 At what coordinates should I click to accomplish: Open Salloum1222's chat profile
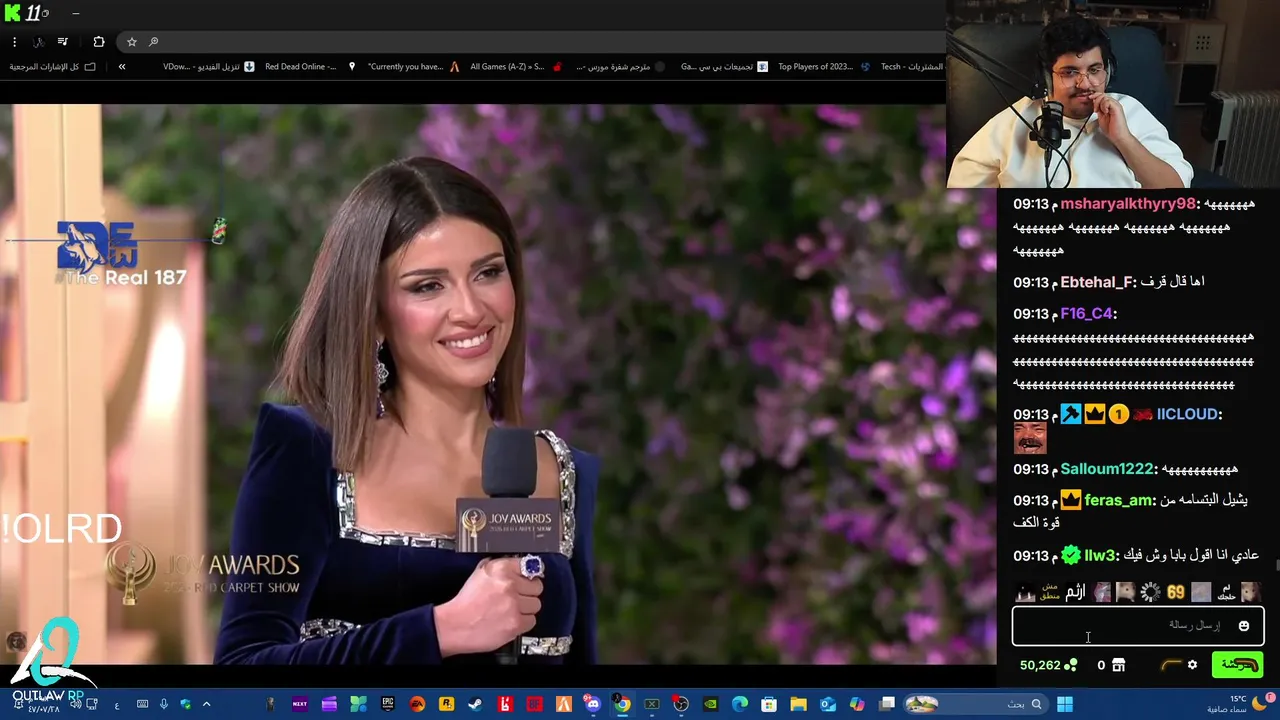[x=1107, y=469]
